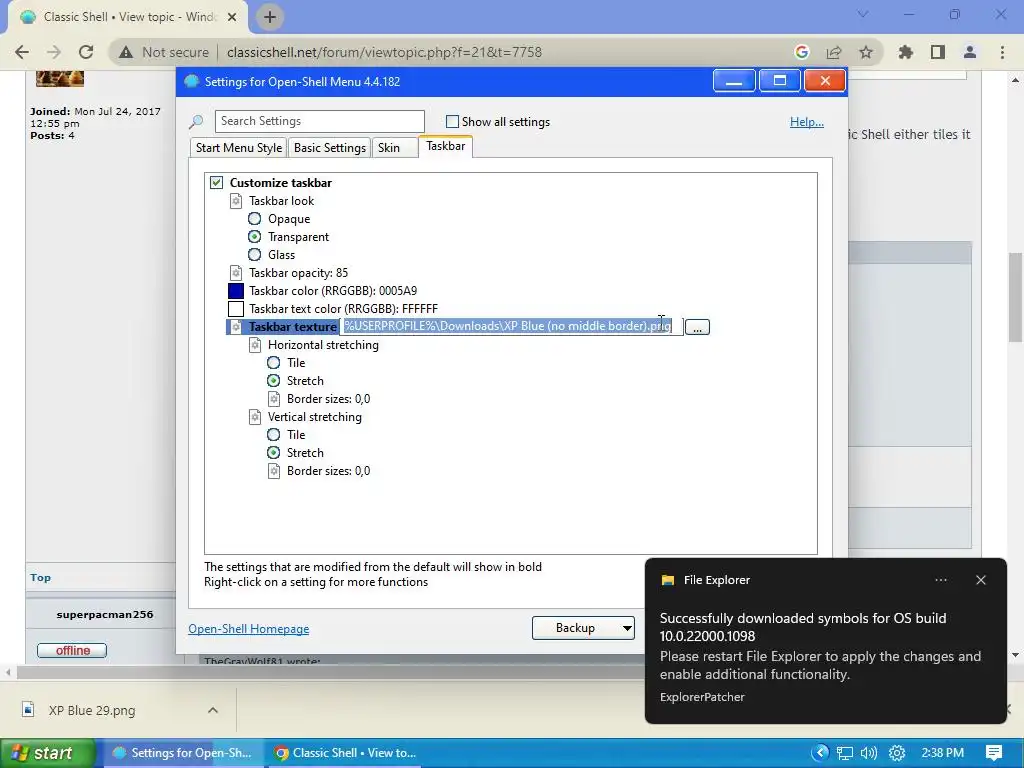Select Stretch under Horizontal stretching
This screenshot has height=768, width=1024.
coord(274,381)
